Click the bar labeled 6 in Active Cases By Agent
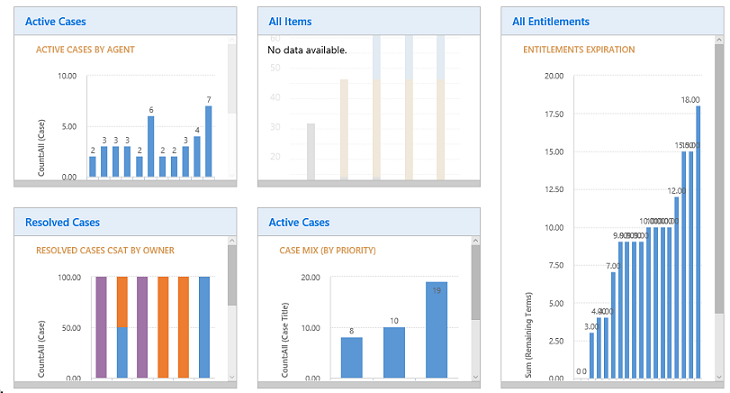 [x=151, y=146]
